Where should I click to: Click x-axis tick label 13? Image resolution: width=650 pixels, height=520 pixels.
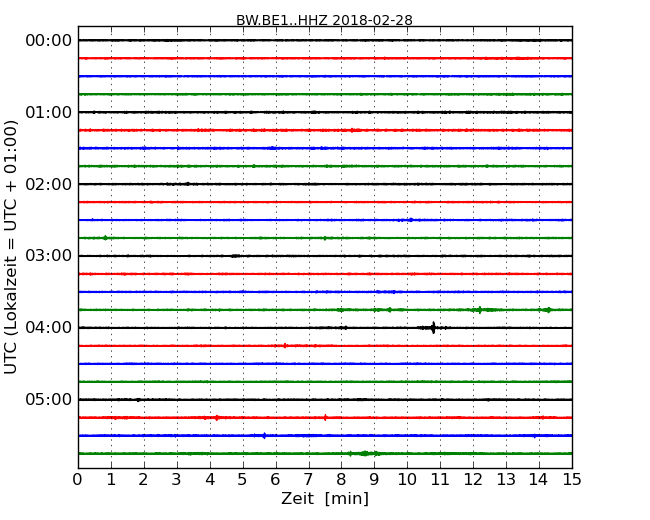pos(506,480)
